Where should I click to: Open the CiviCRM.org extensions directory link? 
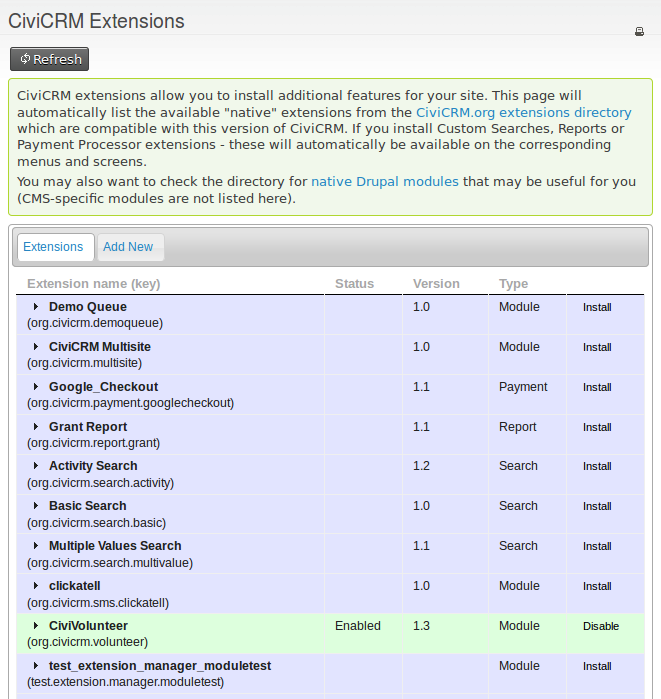click(523, 113)
